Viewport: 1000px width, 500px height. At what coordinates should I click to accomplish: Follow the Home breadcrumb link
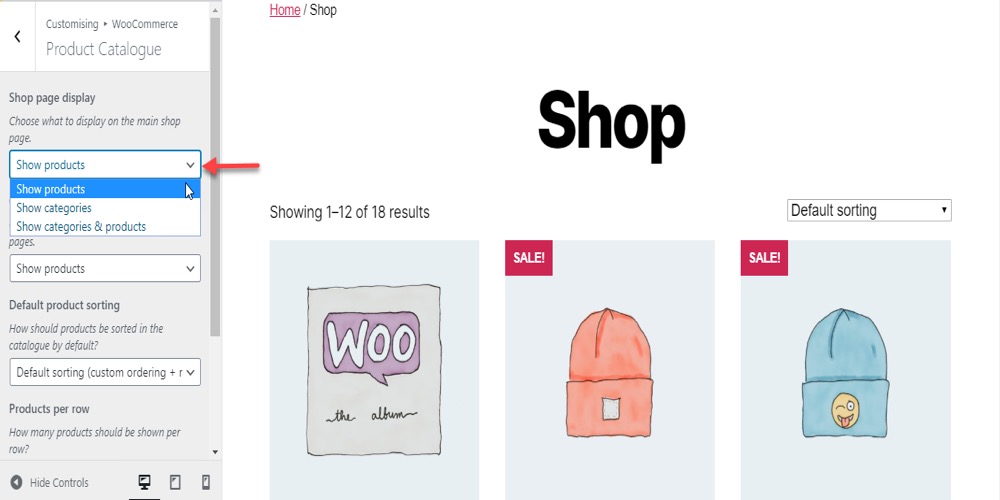(285, 10)
